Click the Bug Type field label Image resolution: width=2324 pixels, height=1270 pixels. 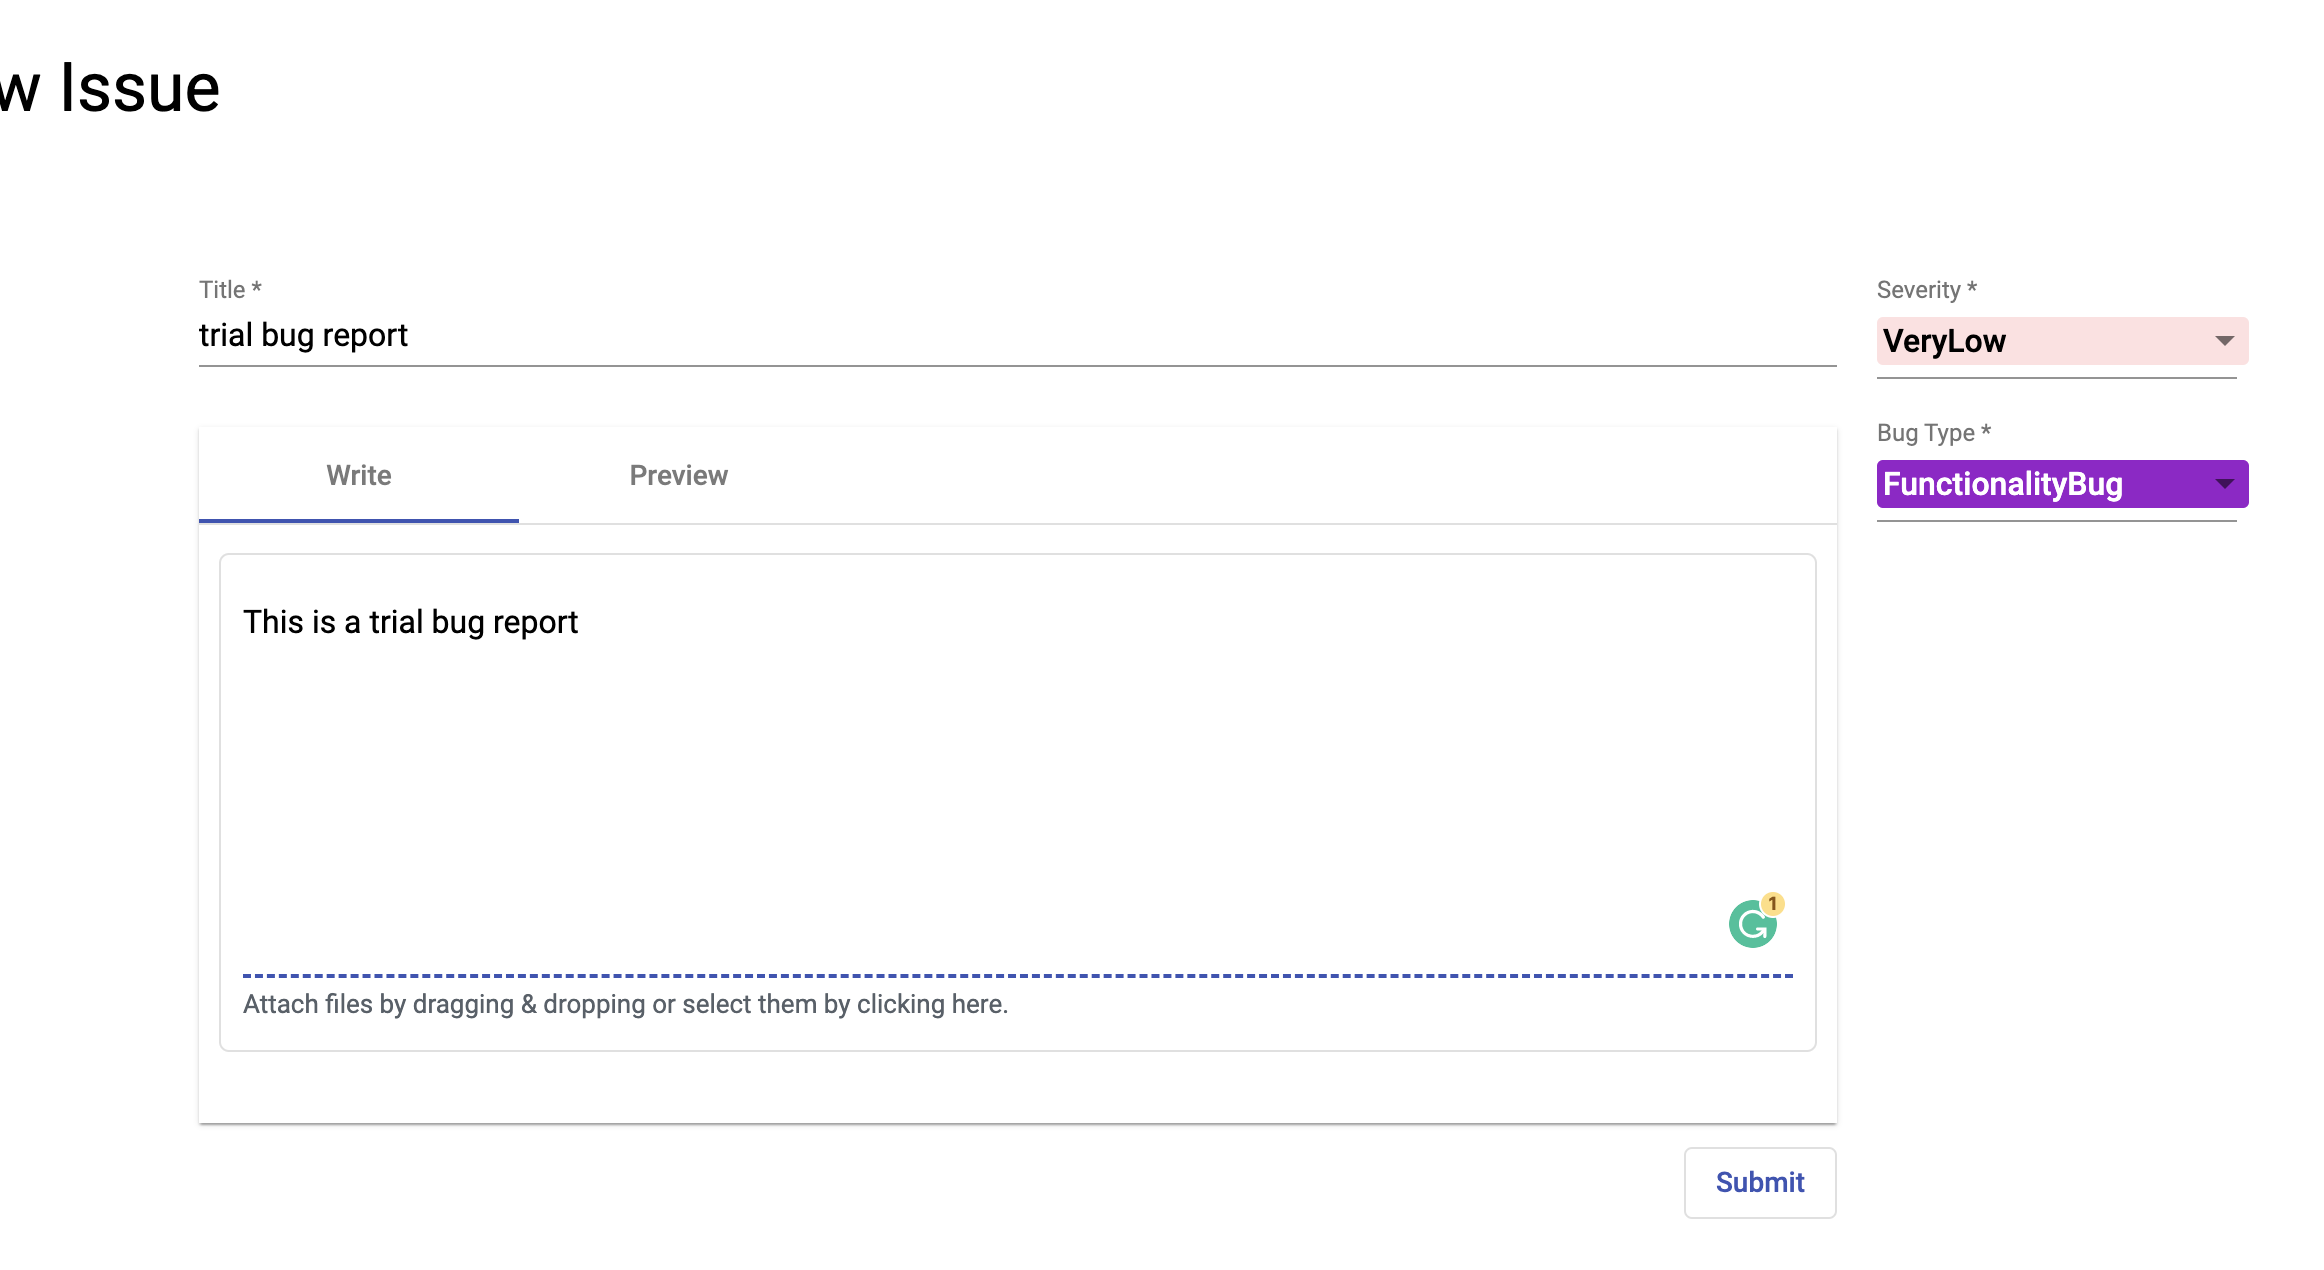(x=1933, y=433)
